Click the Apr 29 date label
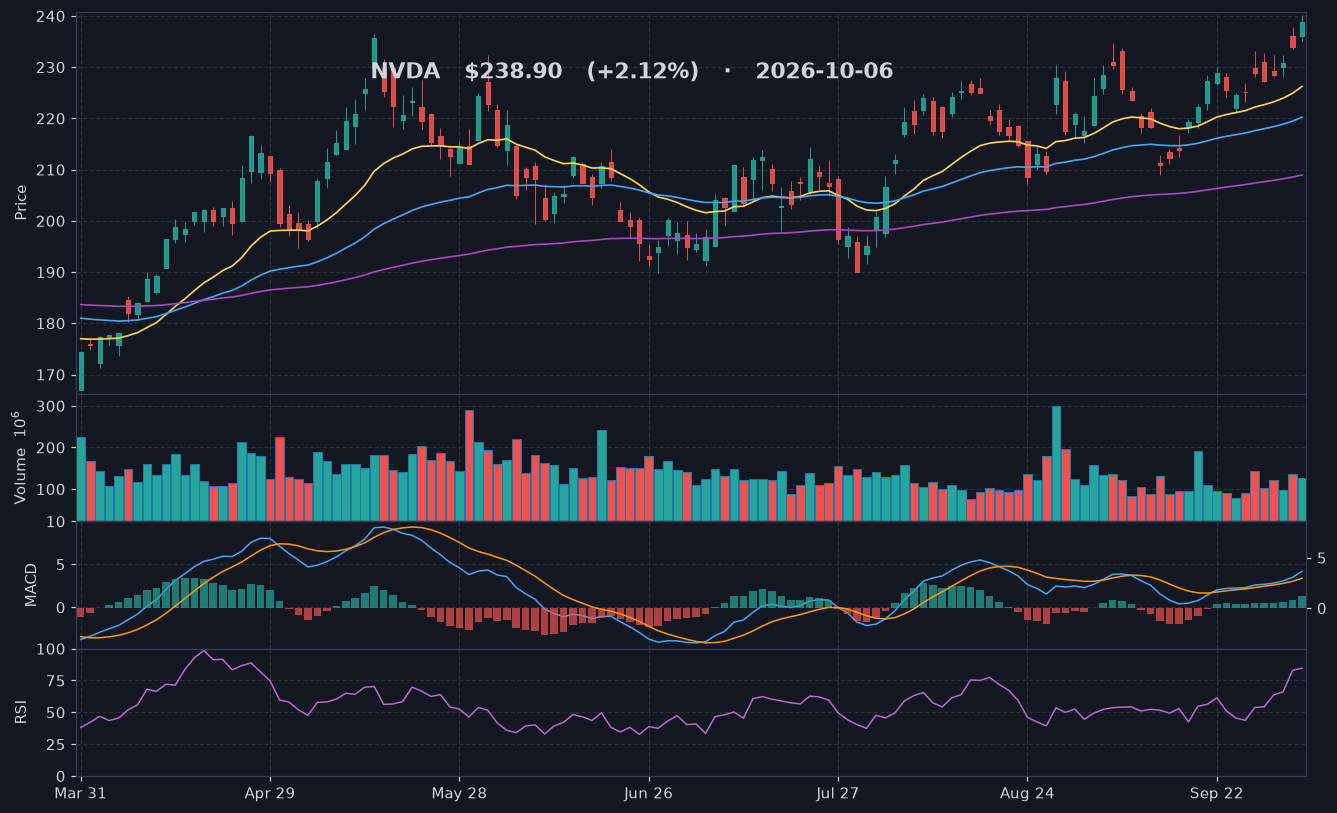The image size is (1337, 813). click(270, 792)
